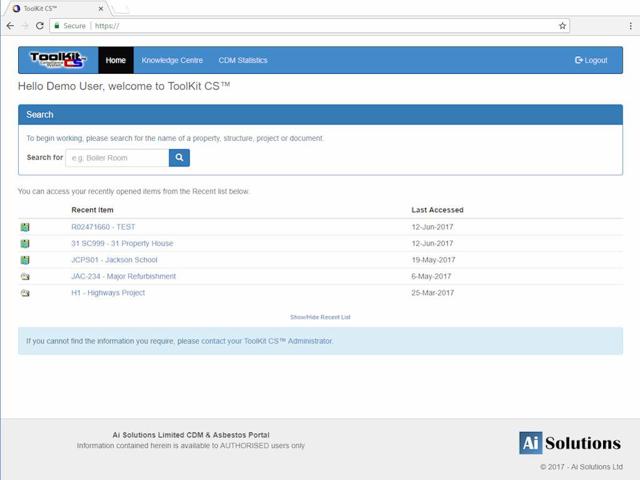Click the browser forward arrow
The width and height of the screenshot is (640, 480).
tap(25, 26)
